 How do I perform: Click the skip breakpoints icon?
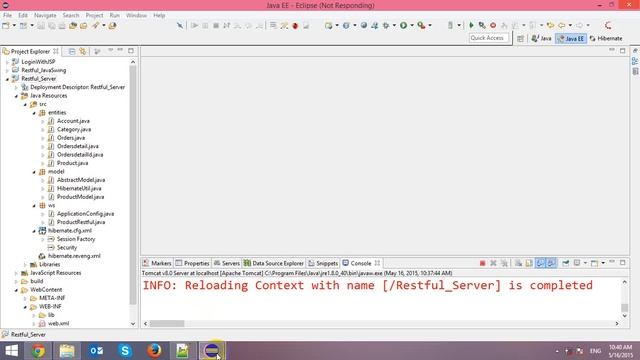point(180,25)
